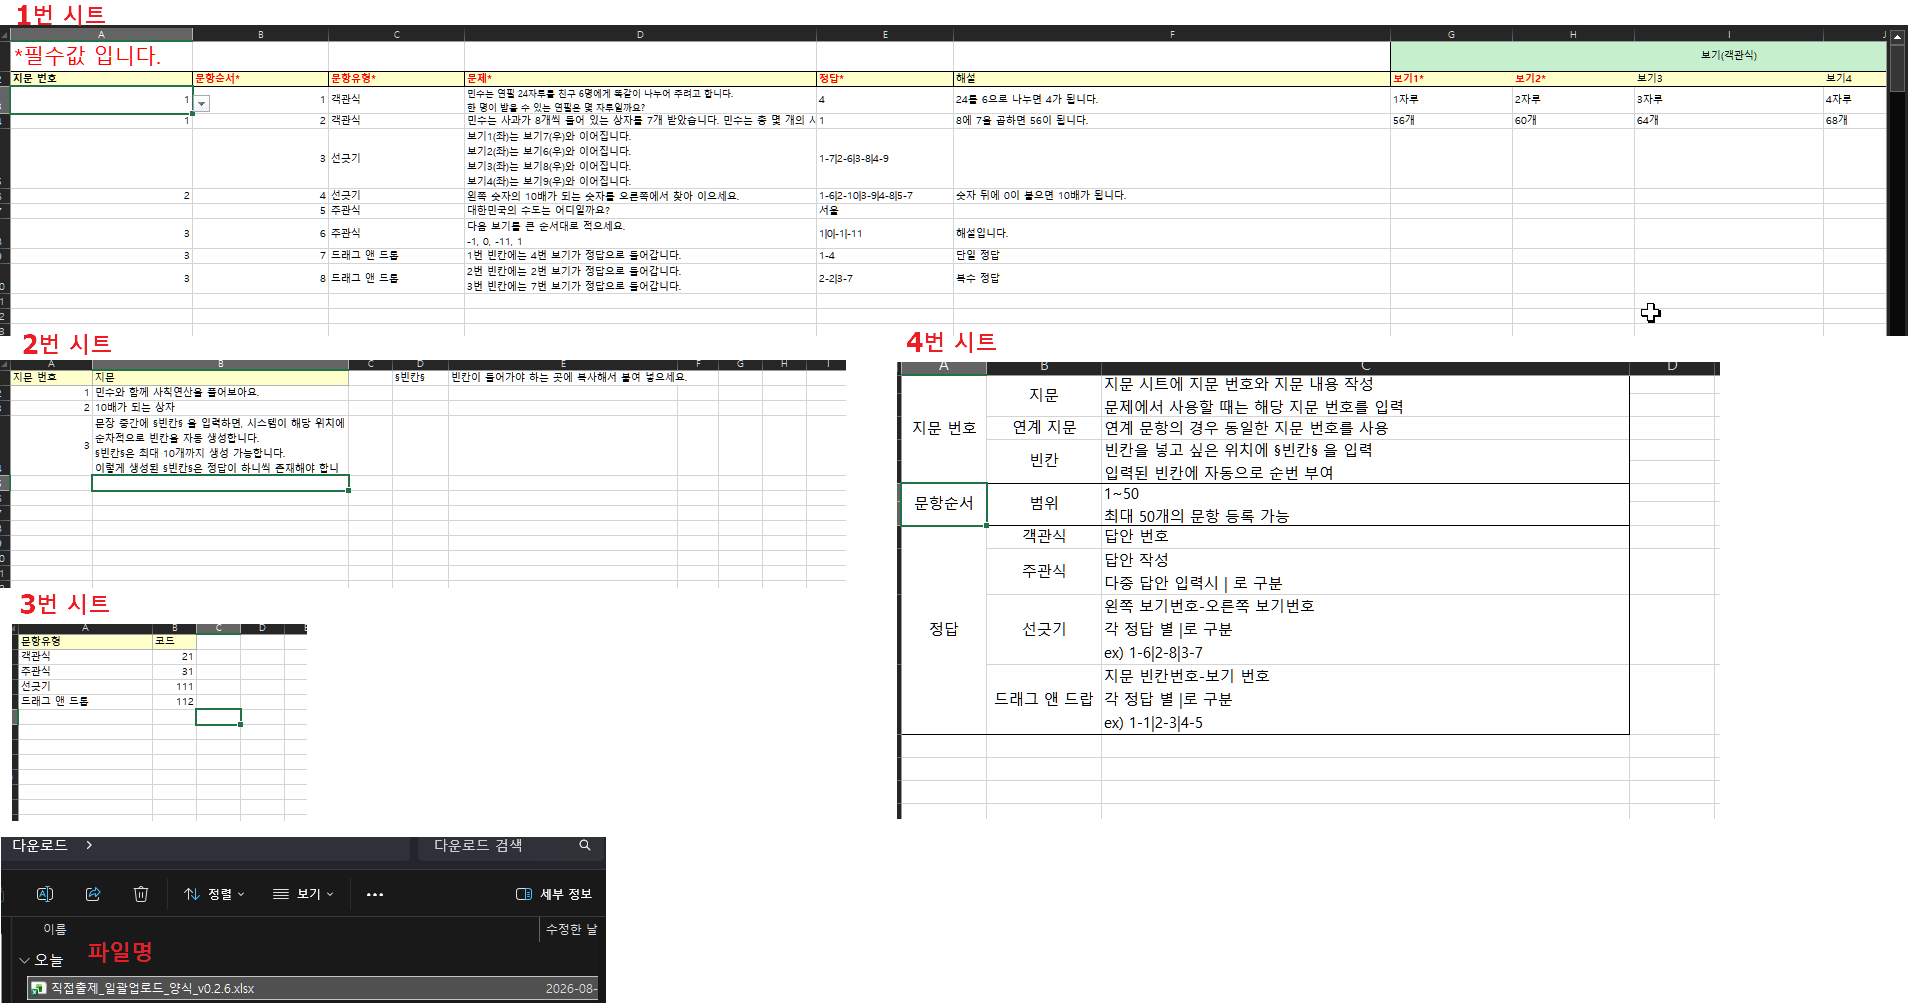Select column A header in sheet 1

point(101,35)
